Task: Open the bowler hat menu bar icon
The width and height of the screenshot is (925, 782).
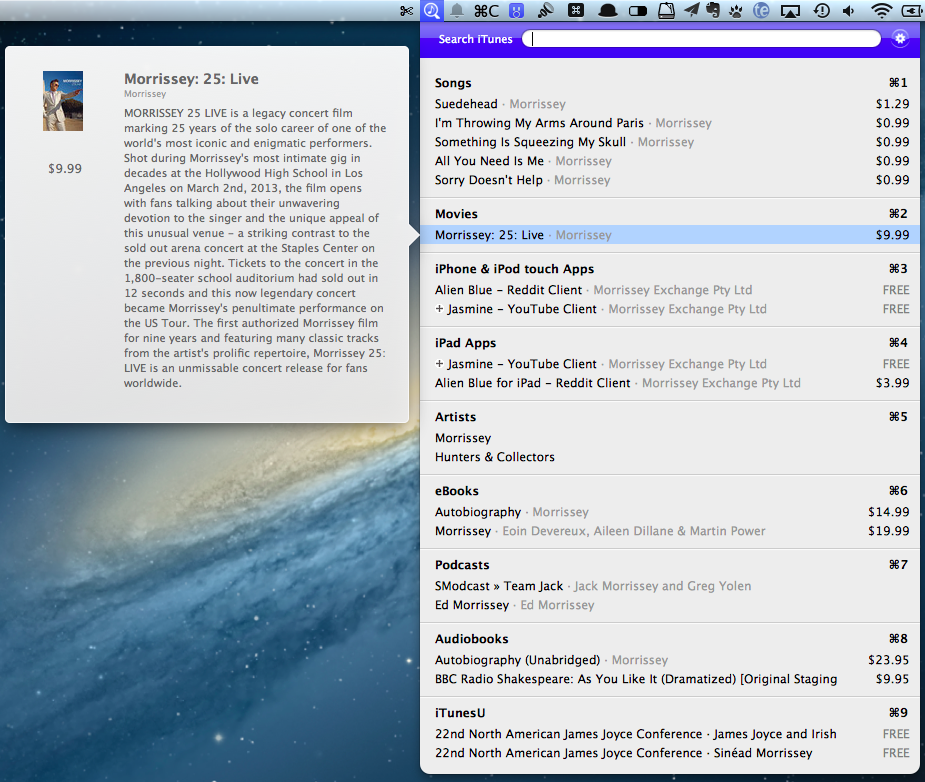Action: point(607,11)
